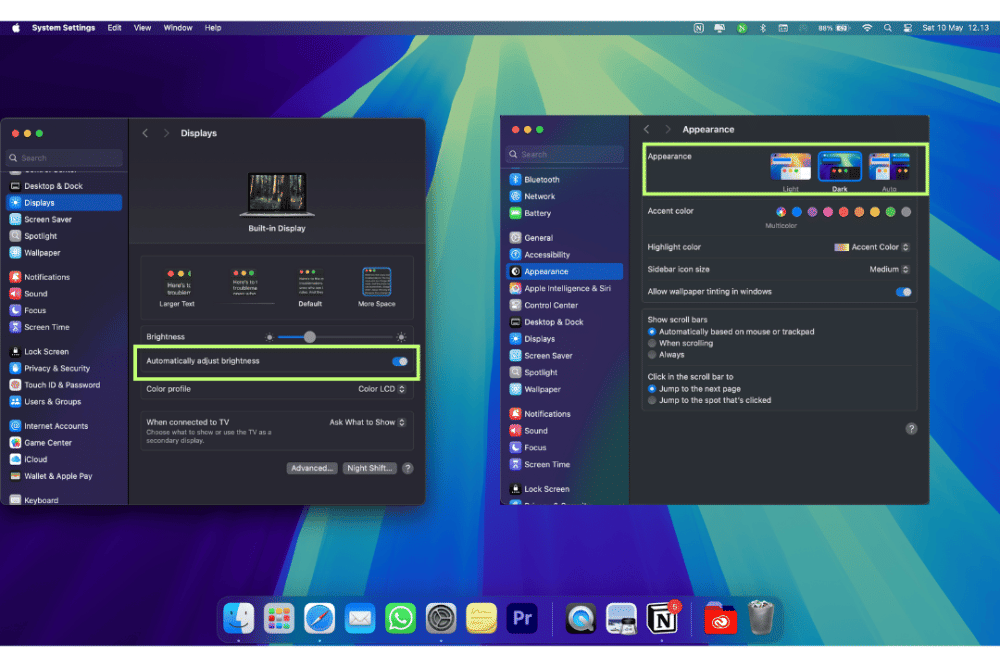Choose the blue accent color swatch
The image size is (1000, 667).
(797, 212)
